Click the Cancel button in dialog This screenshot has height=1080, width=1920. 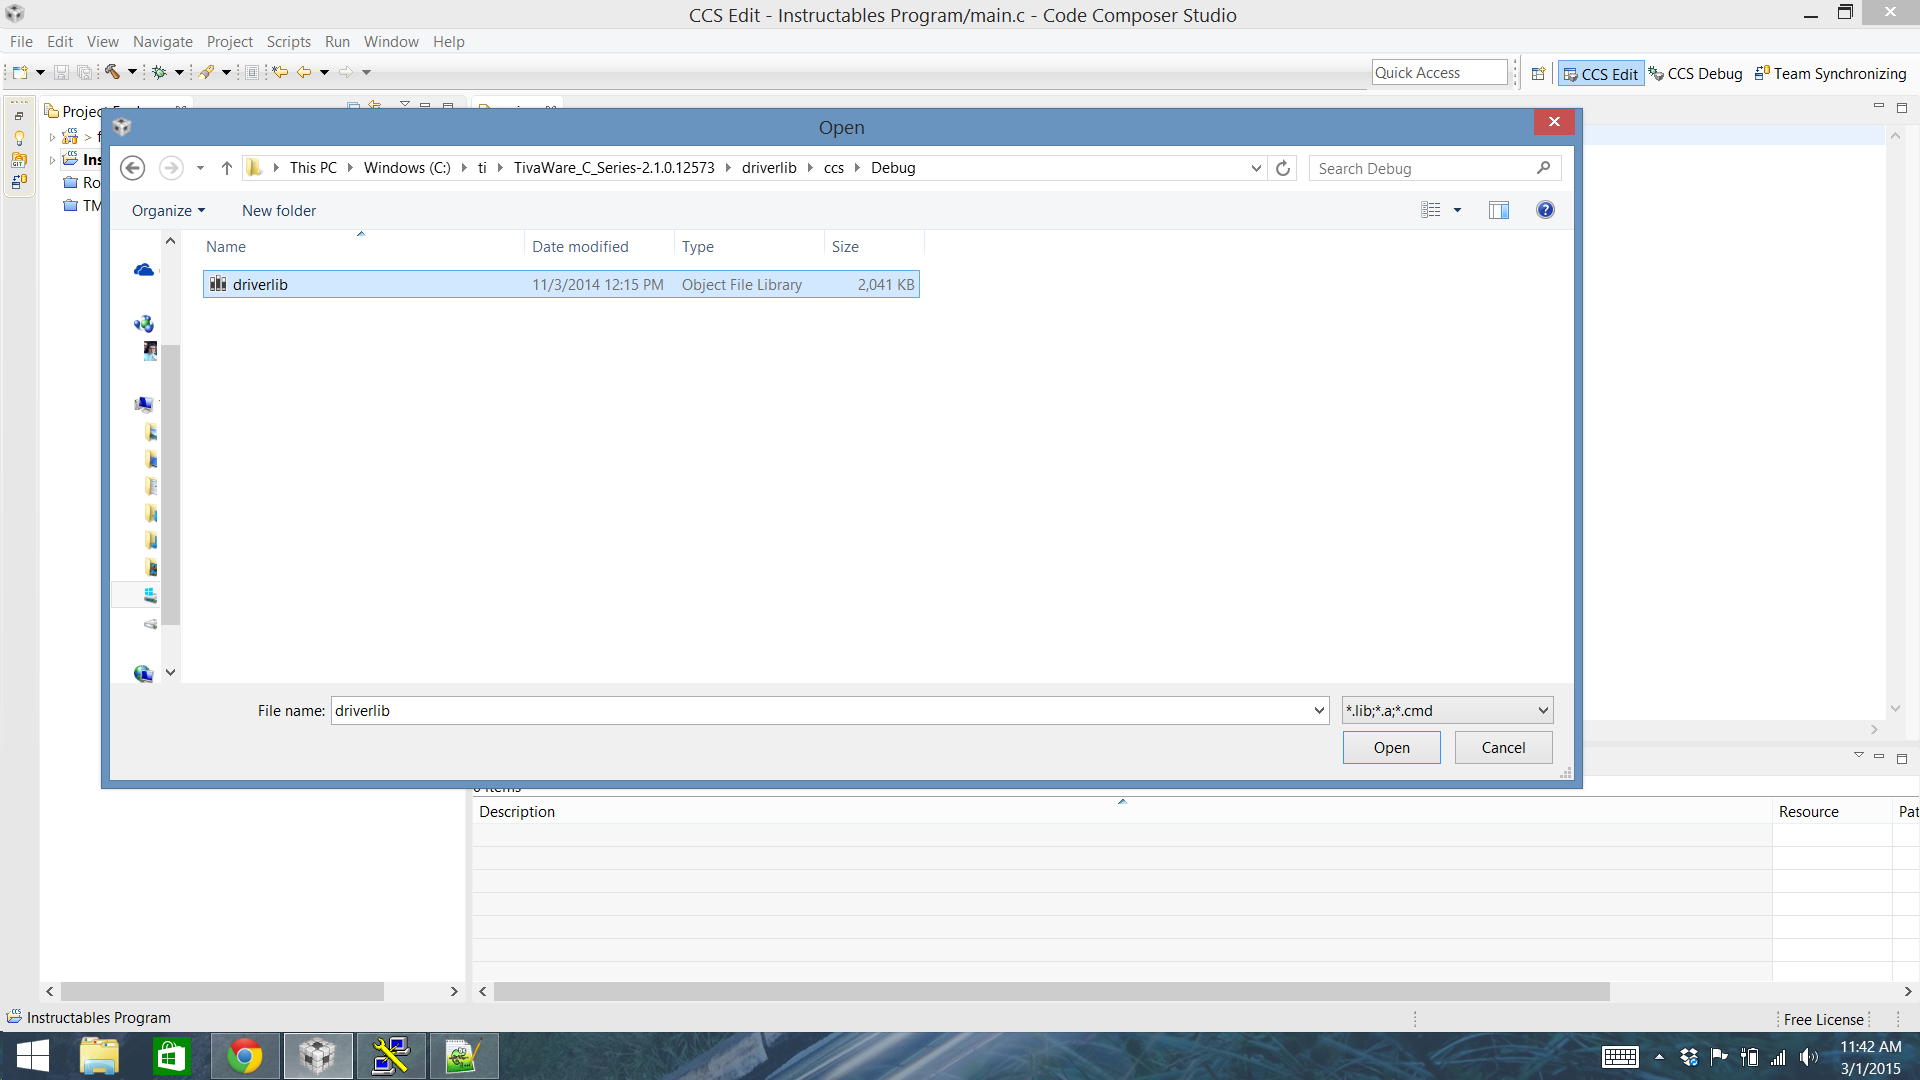(1503, 748)
